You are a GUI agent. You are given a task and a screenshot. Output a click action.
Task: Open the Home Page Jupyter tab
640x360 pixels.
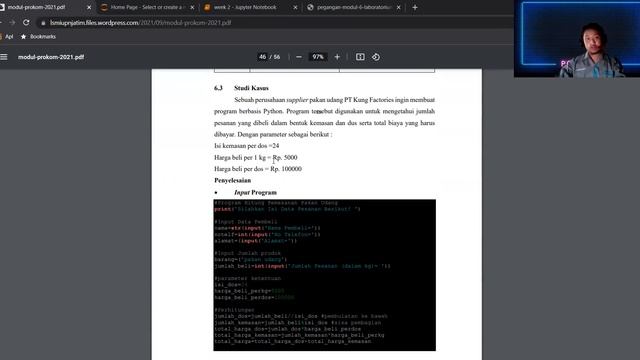tap(148, 7)
